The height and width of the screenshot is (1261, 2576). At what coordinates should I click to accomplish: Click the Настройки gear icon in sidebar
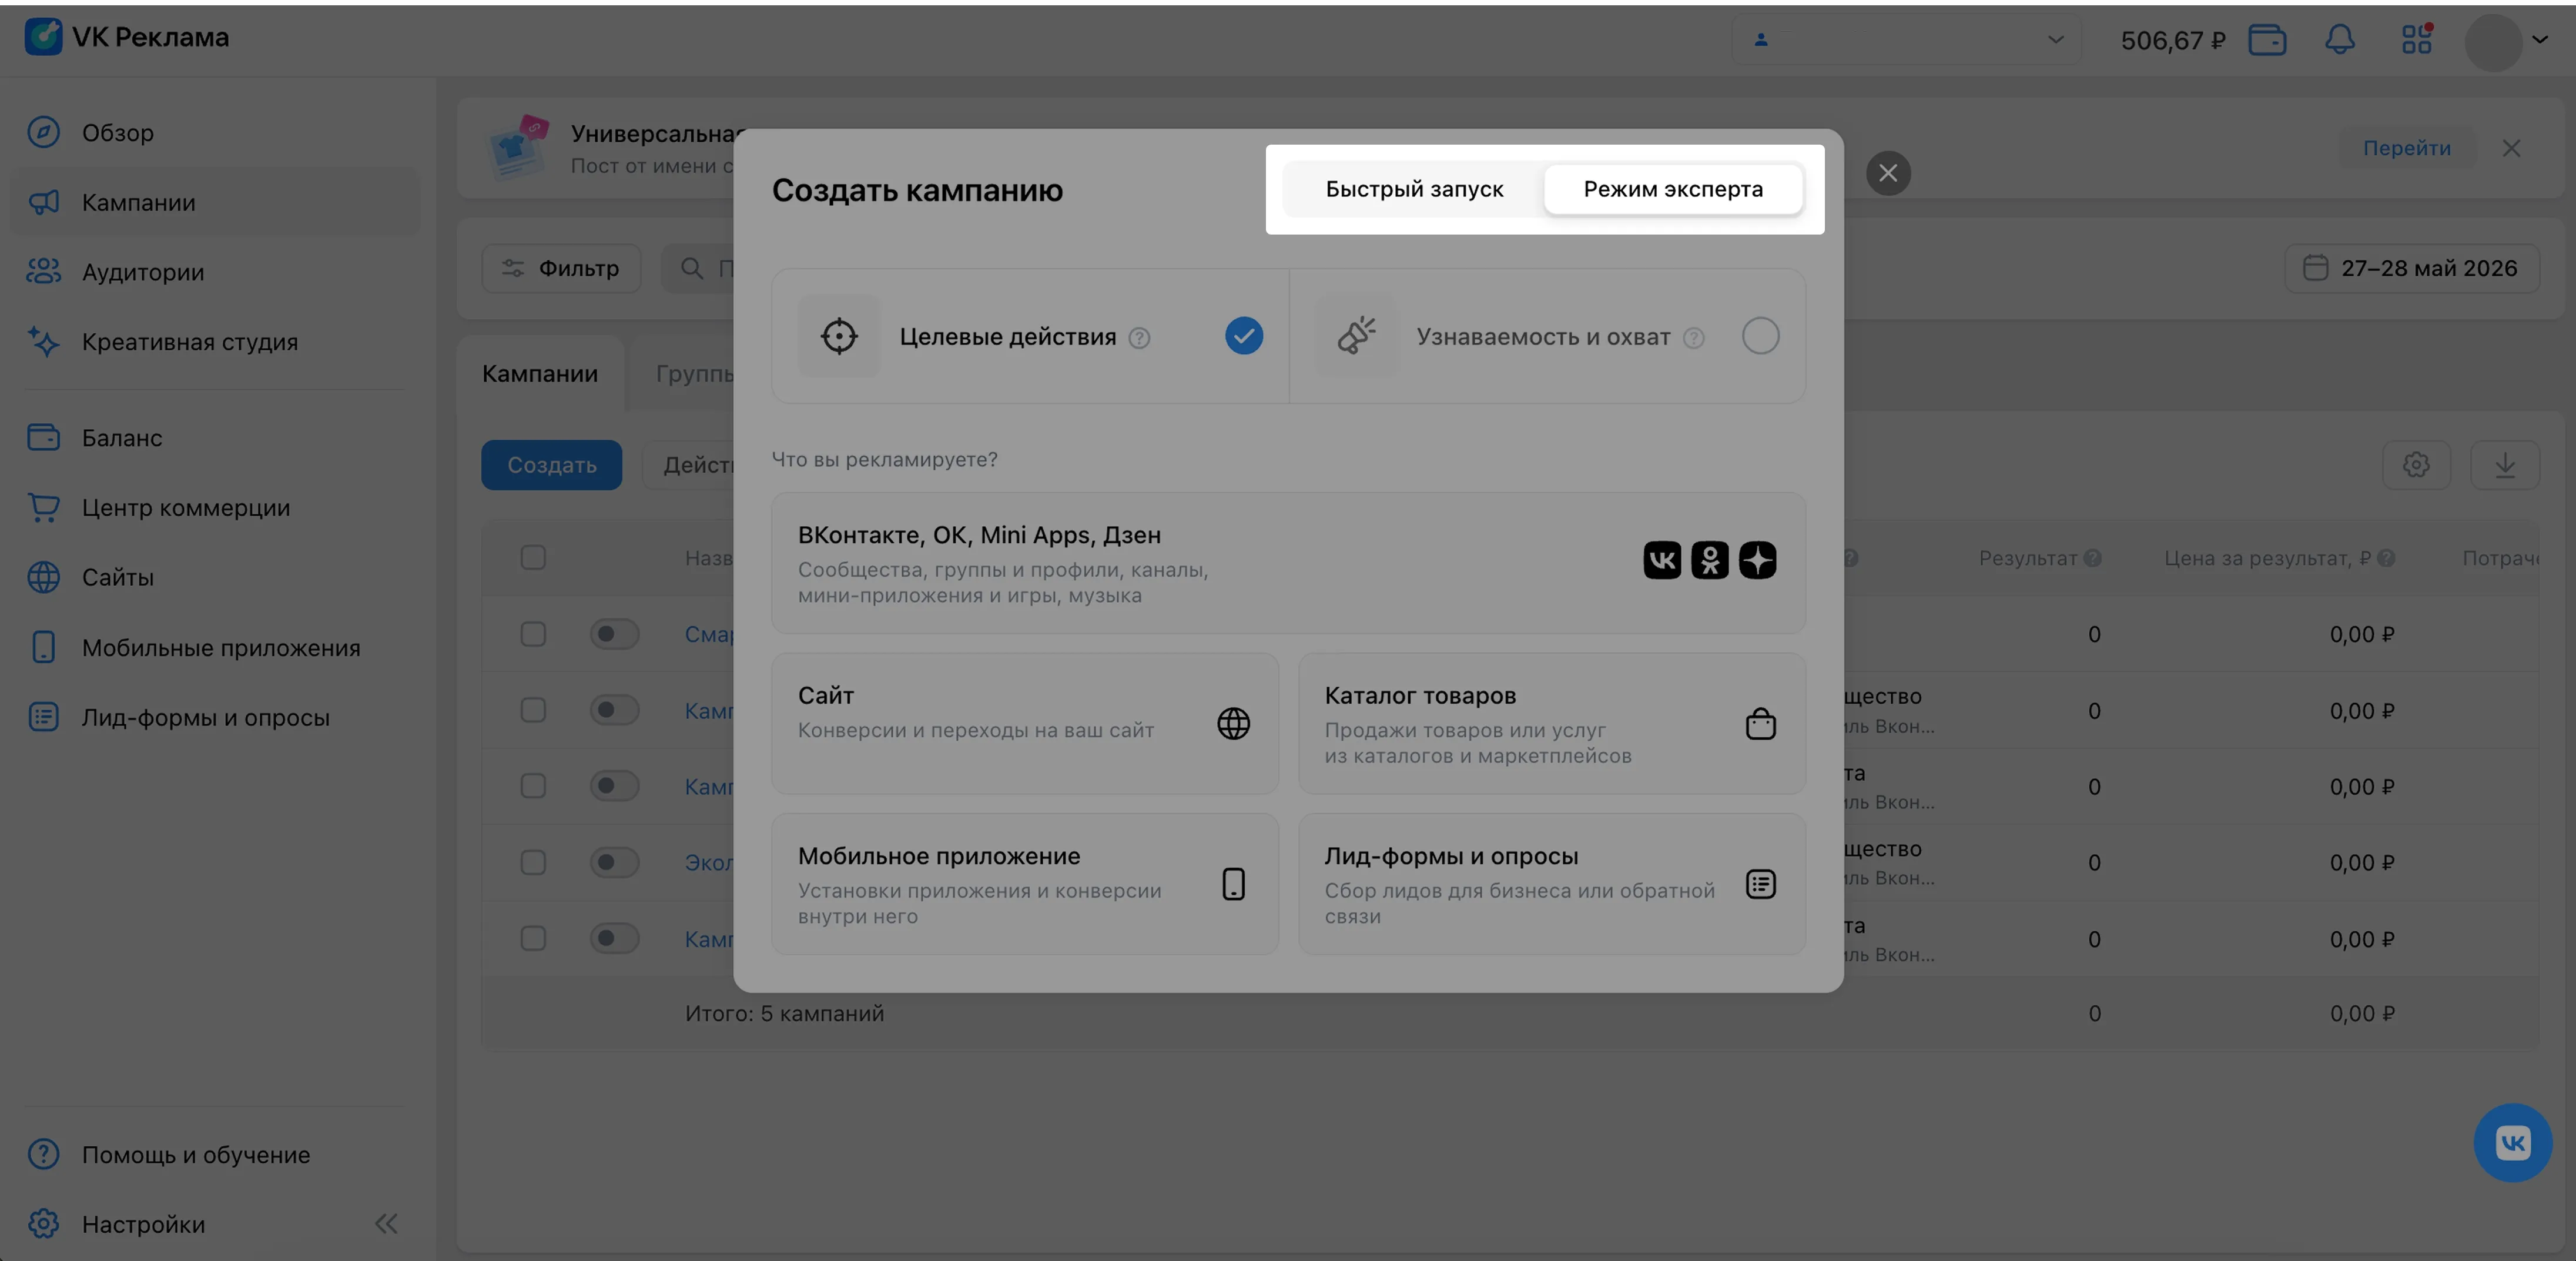[43, 1224]
